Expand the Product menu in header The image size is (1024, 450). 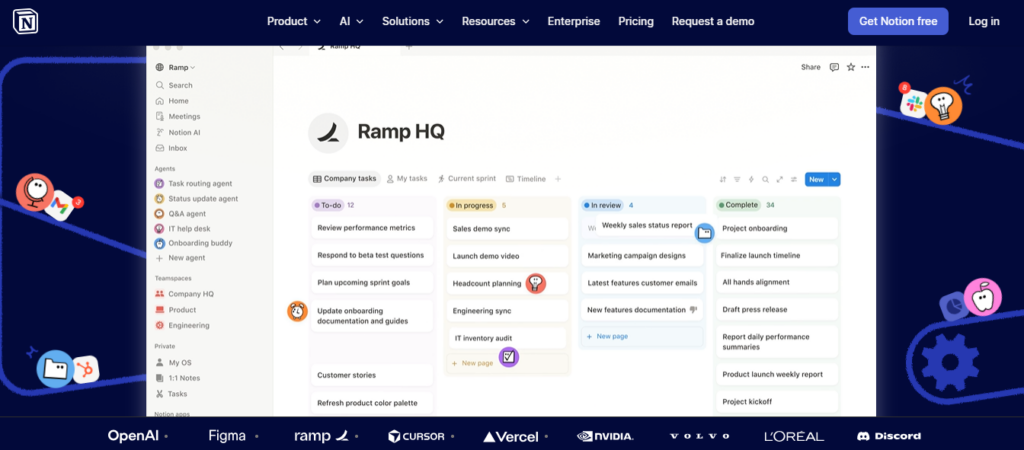(293, 21)
